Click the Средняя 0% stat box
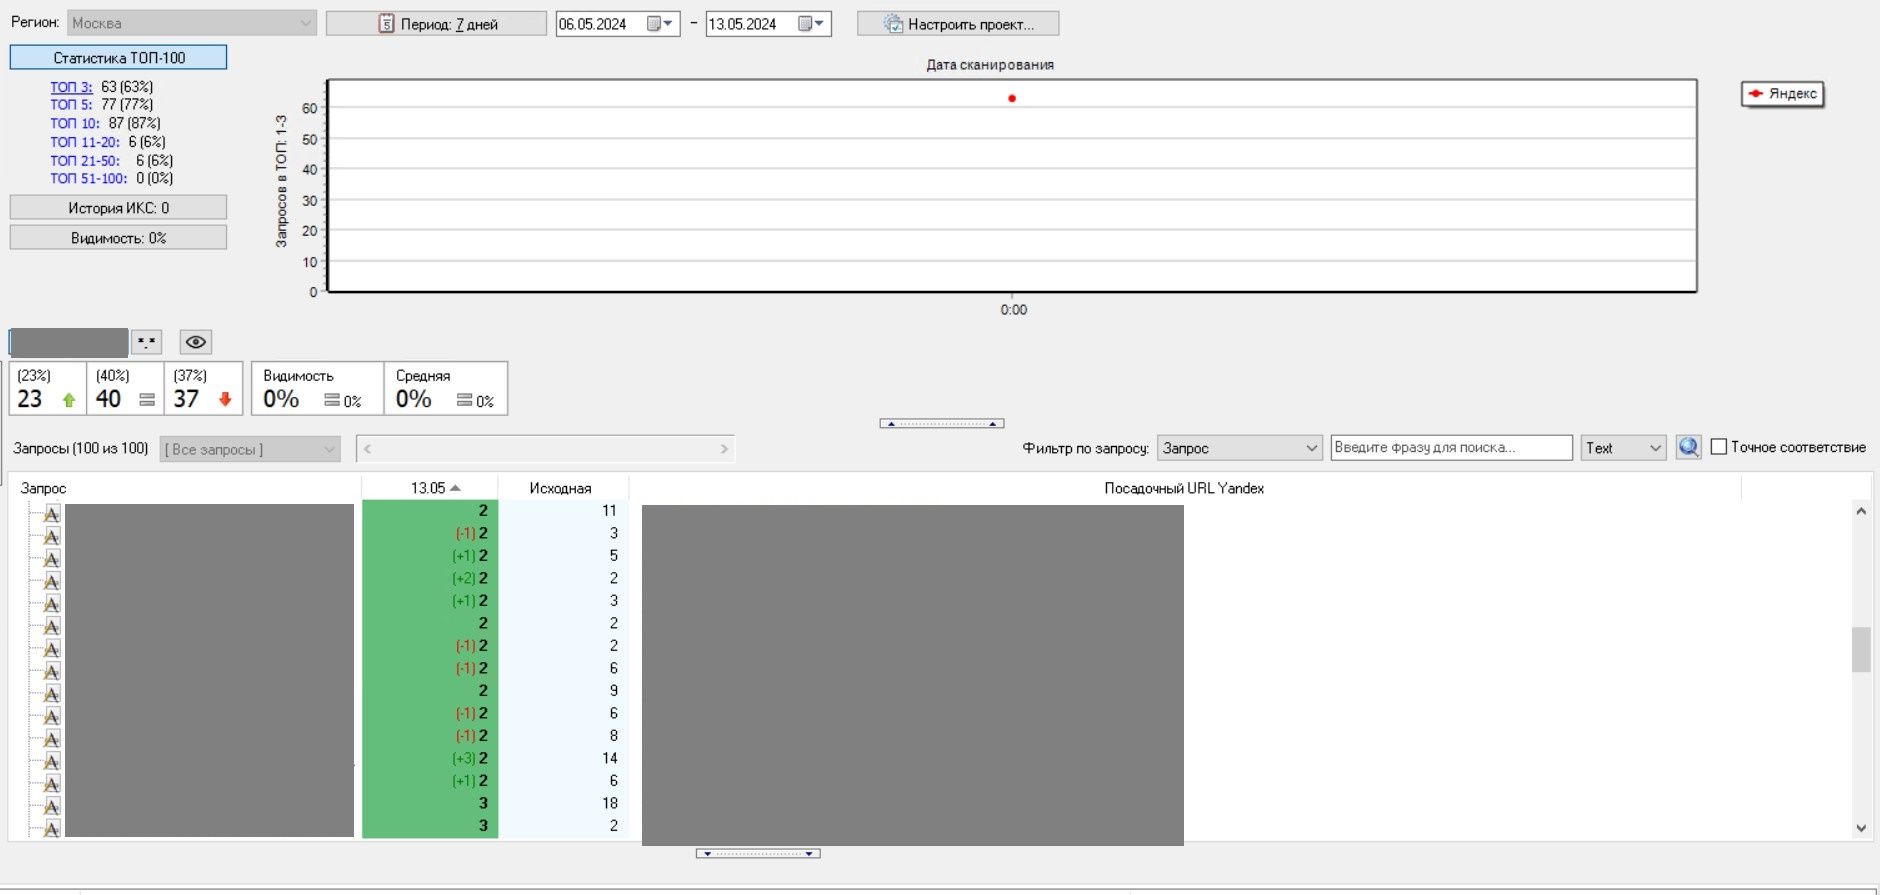 (x=446, y=388)
